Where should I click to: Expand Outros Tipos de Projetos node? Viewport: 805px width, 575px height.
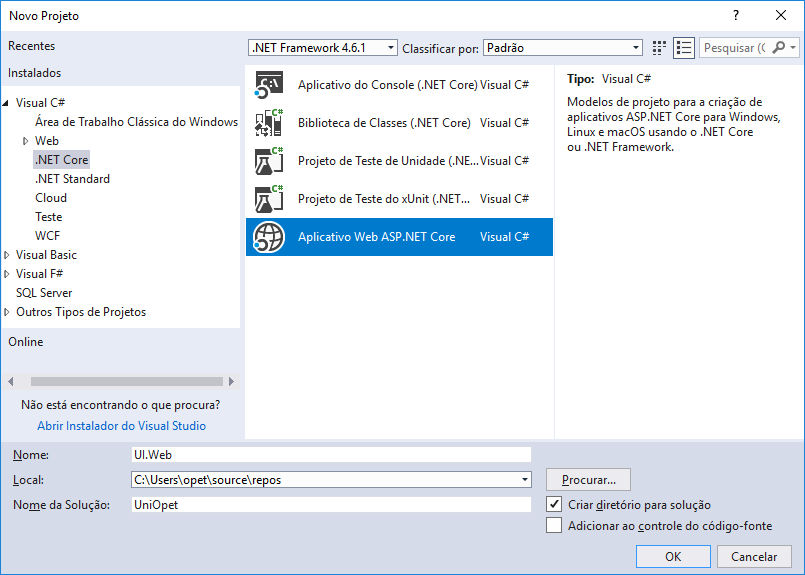pyautogui.click(x=6, y=312)
